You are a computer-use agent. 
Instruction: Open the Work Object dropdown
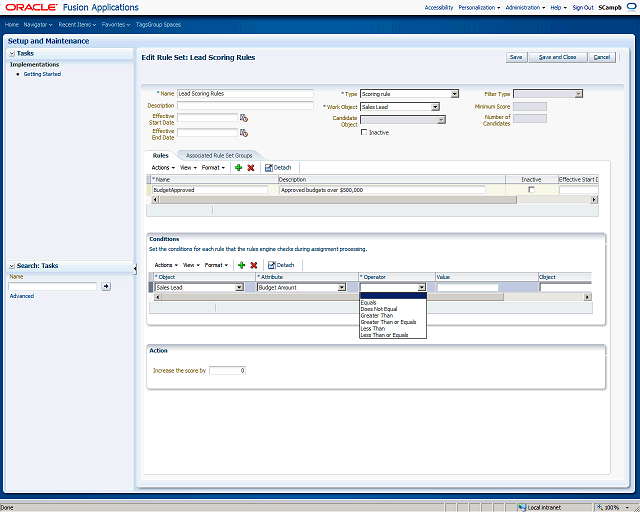point(435,107)
